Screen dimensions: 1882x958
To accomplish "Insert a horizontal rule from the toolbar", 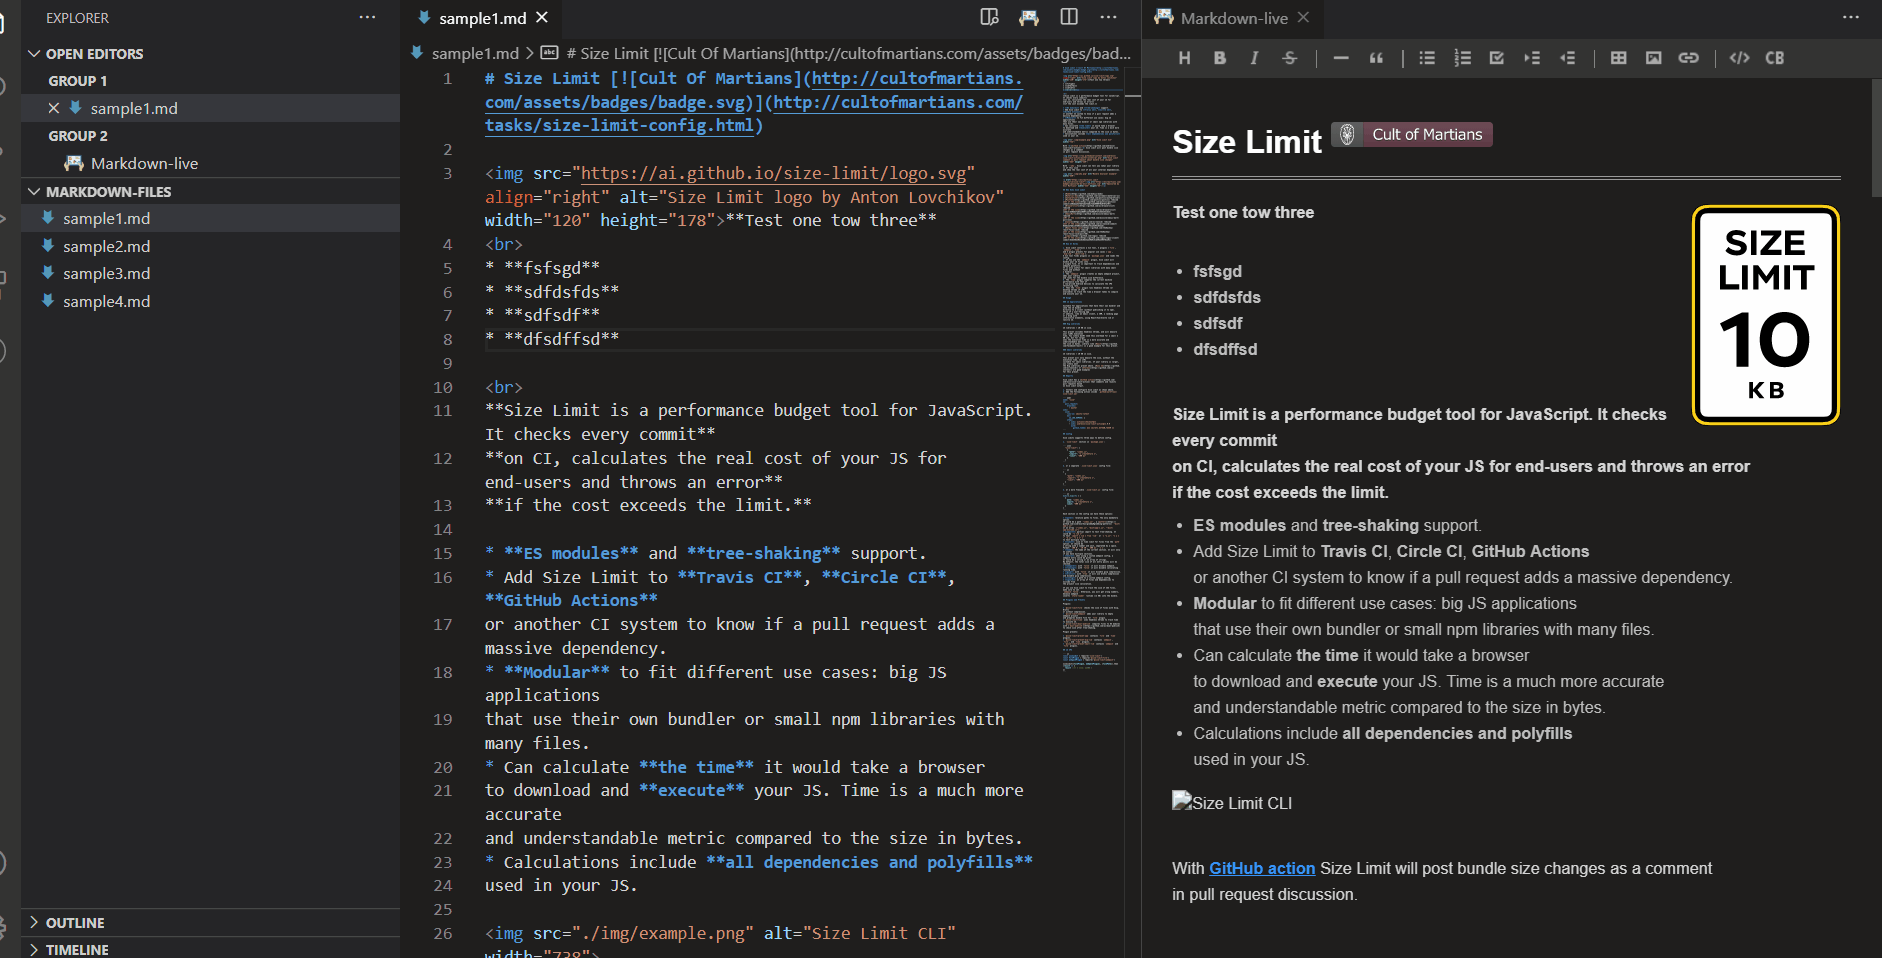I will point(1341,58).
